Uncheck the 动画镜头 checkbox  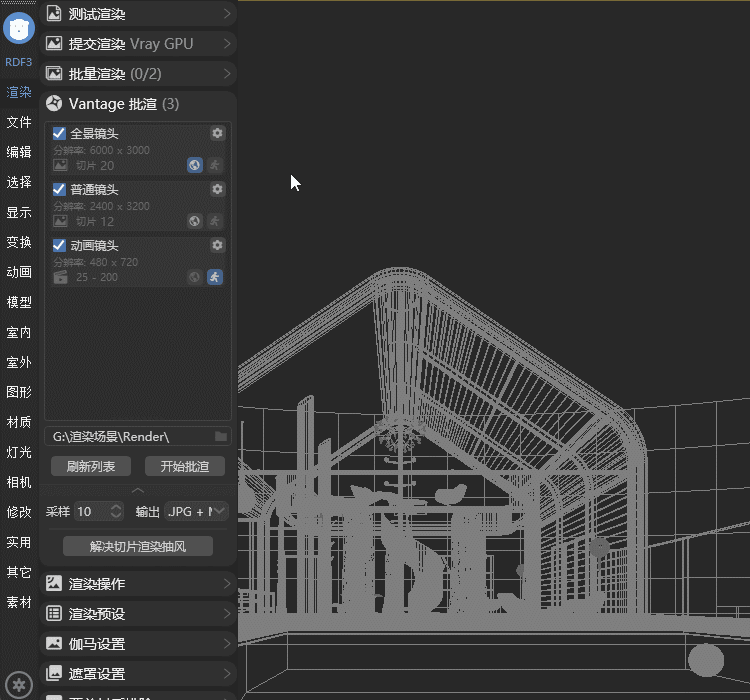tap(59, 245)
